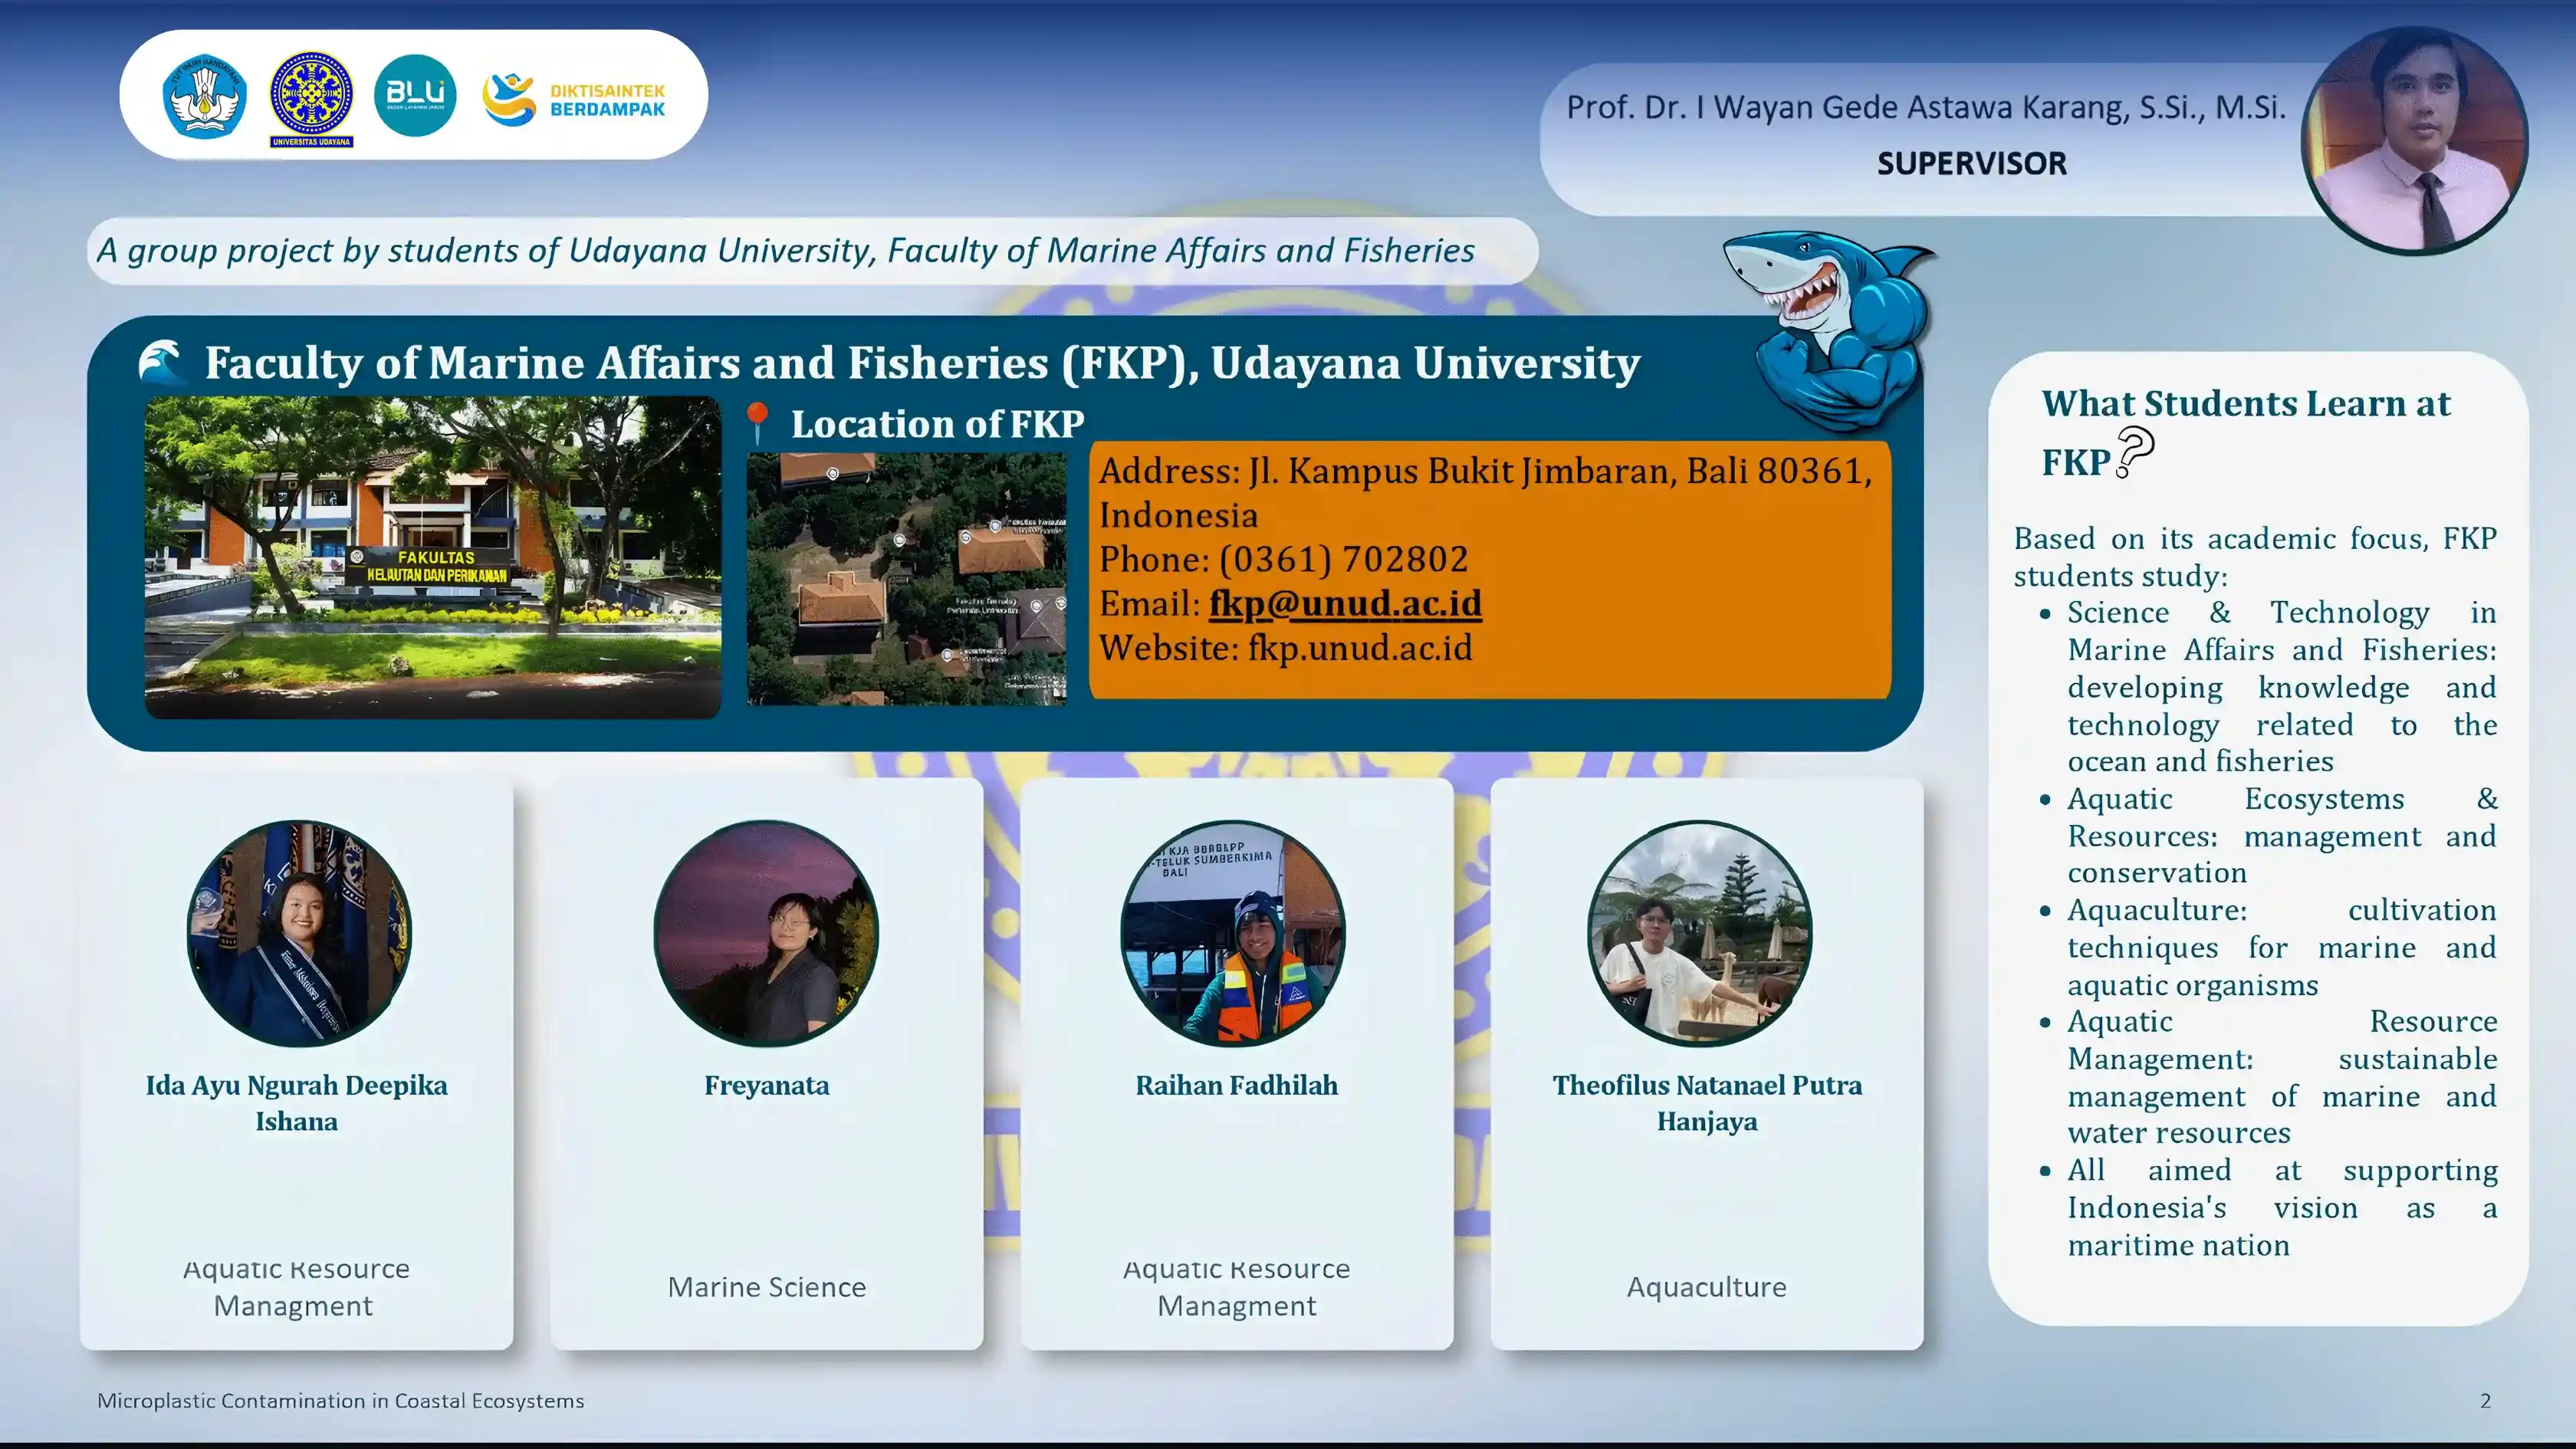2576x1449 pixels.
Task: Click the name Theofilus Natanael Putra Hanjaya
Action: [x=1707, y=1103]
